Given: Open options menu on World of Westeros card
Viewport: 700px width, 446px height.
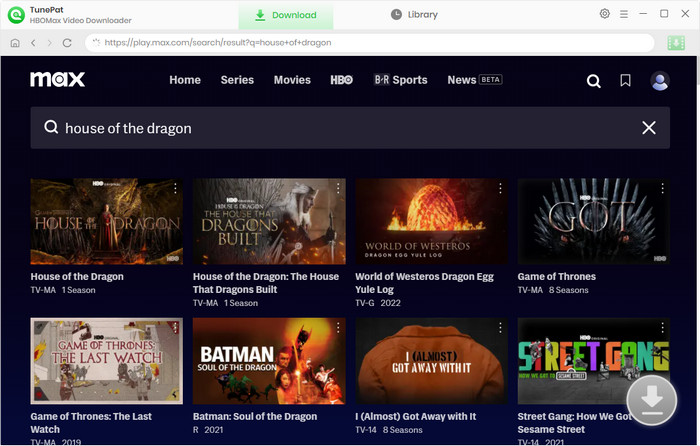Looking at the screenshot, I should (500, 188).
